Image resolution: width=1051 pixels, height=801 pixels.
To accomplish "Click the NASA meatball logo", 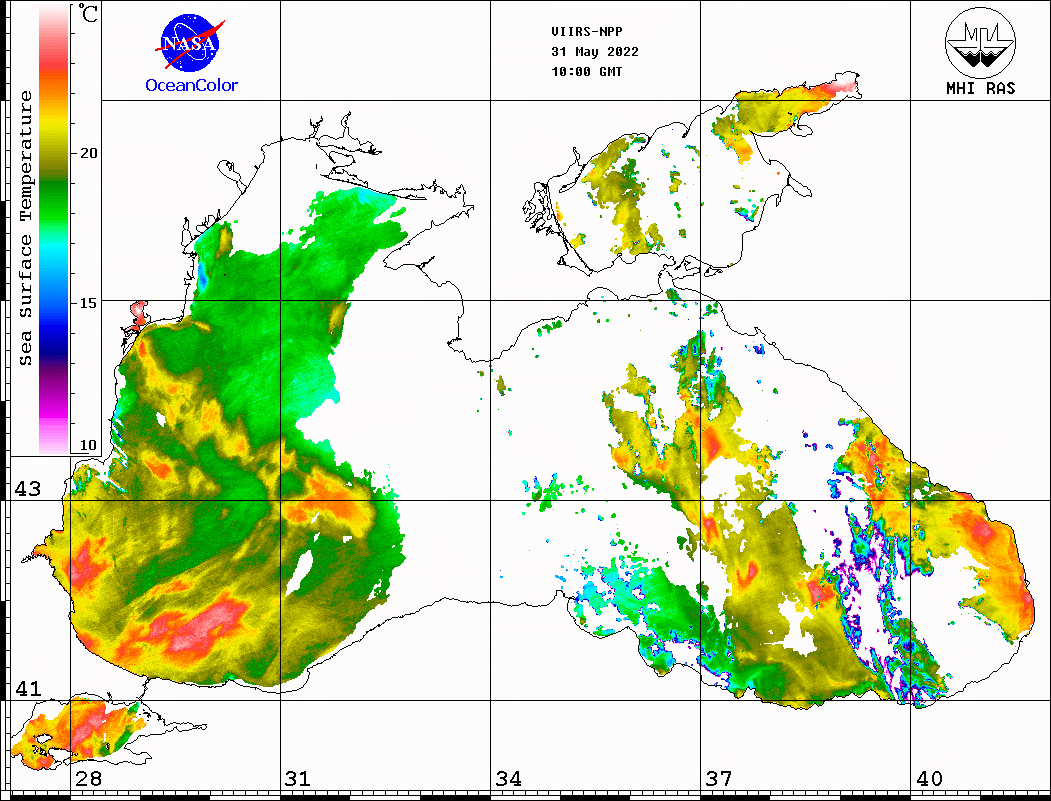I will [190, 43].
